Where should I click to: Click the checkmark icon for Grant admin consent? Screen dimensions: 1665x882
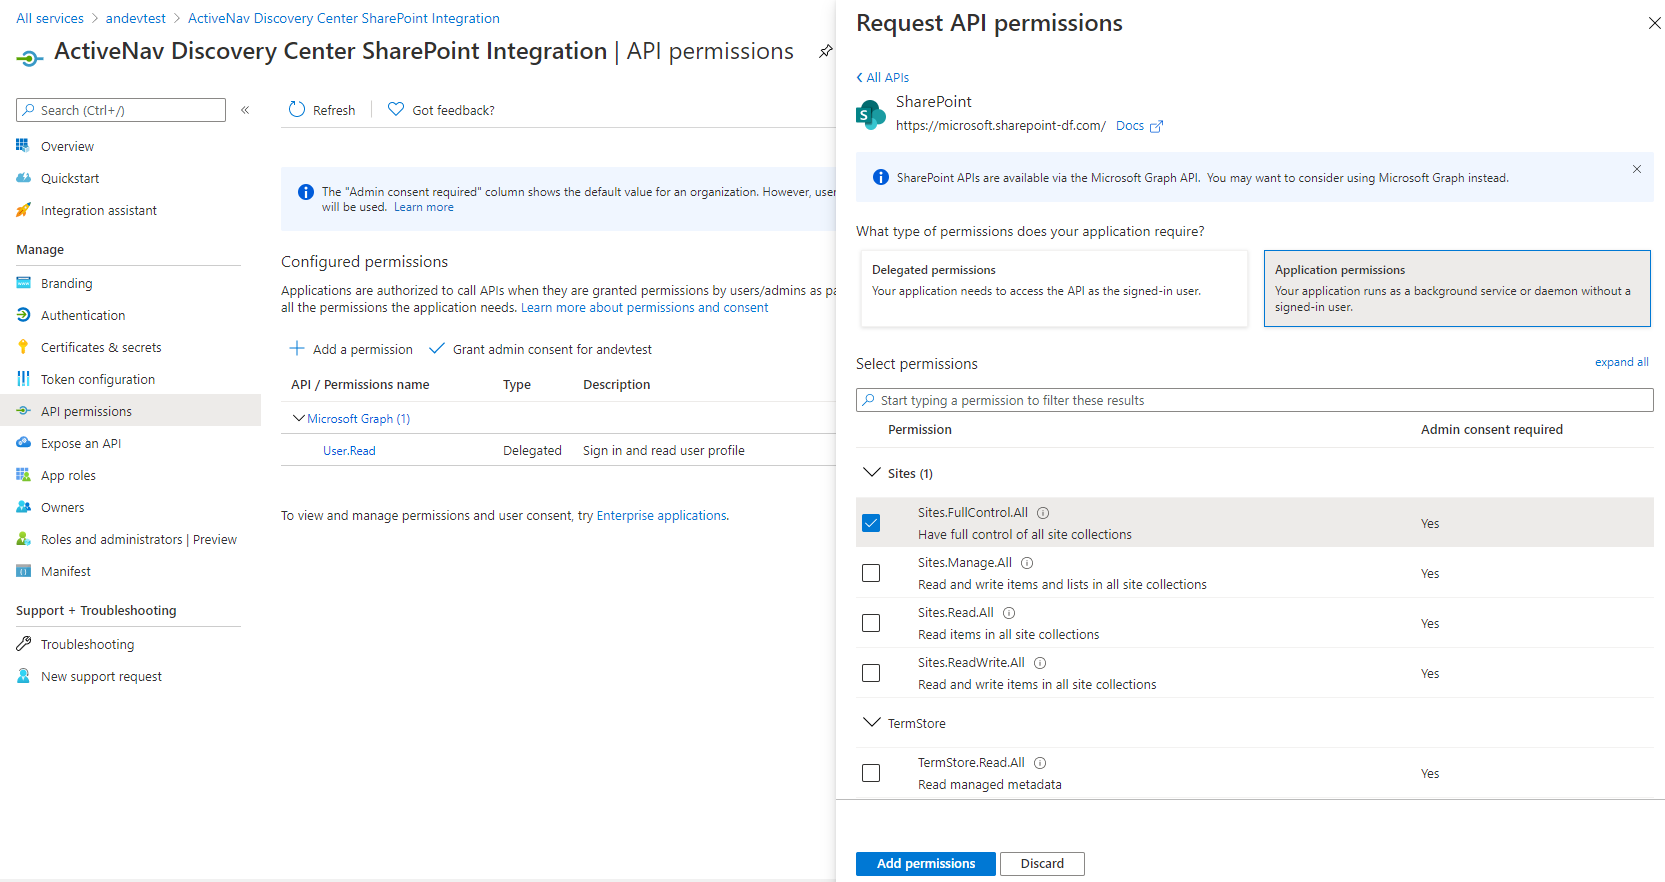click(437, 348)
